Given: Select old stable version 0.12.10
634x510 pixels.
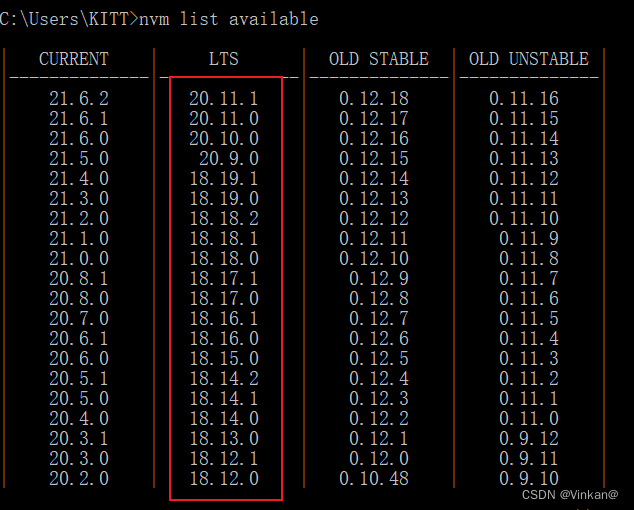Looking at the screenshot, I should [x=374, y=258].
